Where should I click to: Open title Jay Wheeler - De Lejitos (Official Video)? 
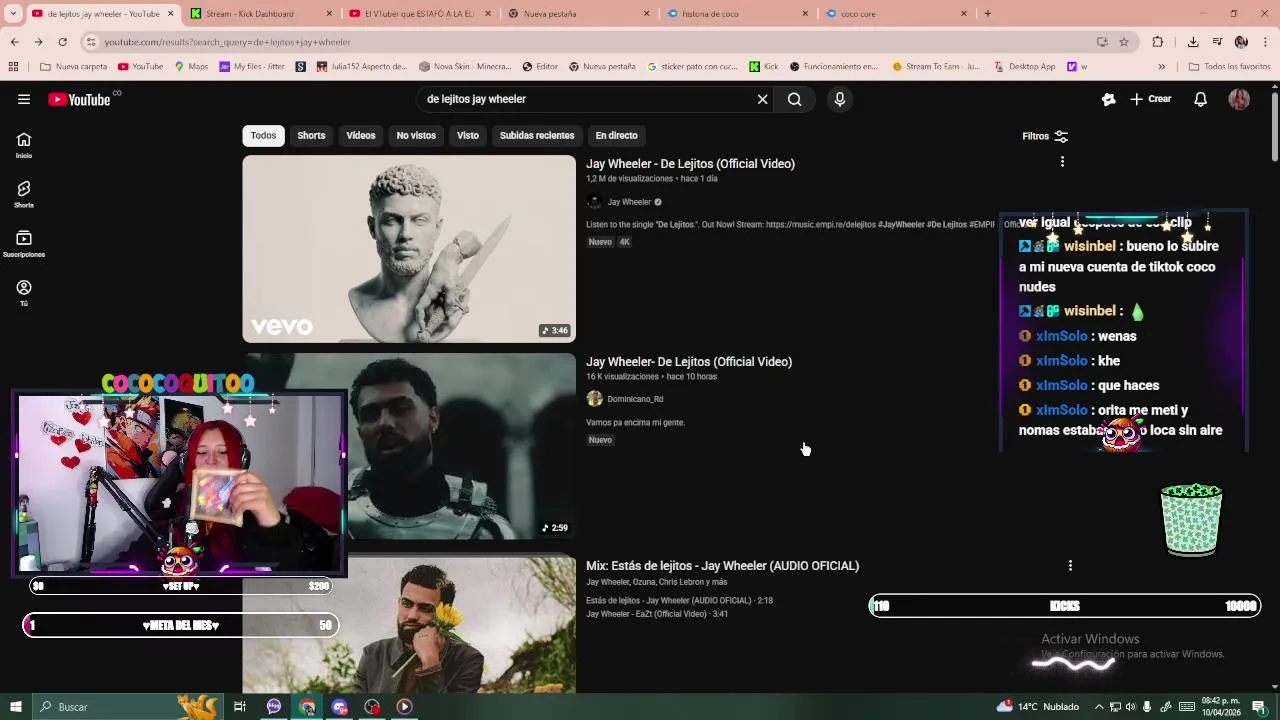(690, 164)
